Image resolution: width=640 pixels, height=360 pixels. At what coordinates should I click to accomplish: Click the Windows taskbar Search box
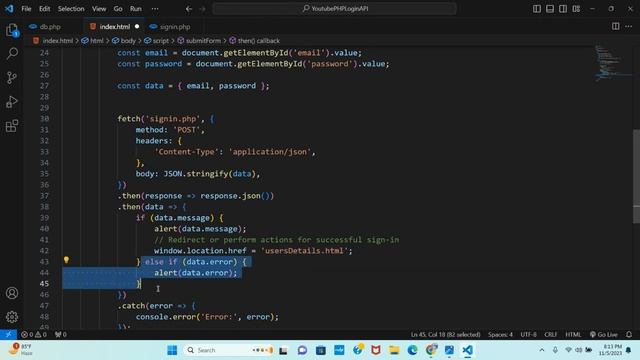point(229,350)
